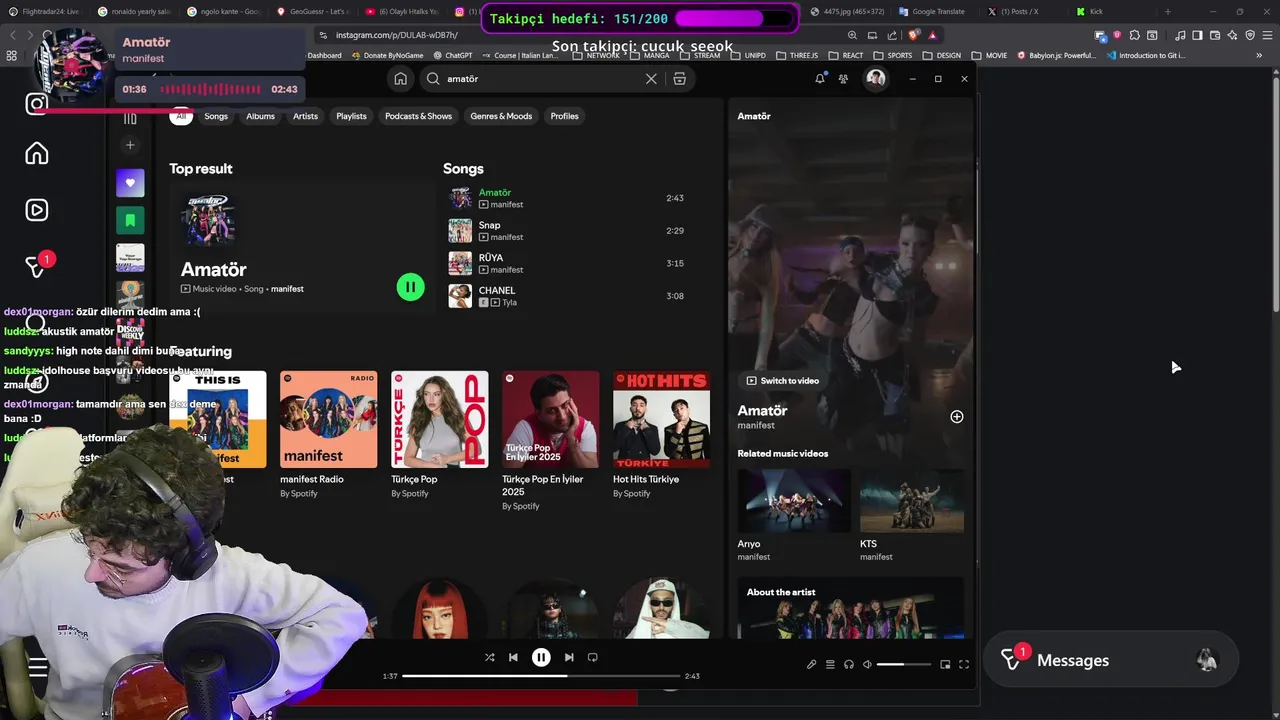Open the browser hamburger menu
1280x720 pixels.
(1267, 35)
